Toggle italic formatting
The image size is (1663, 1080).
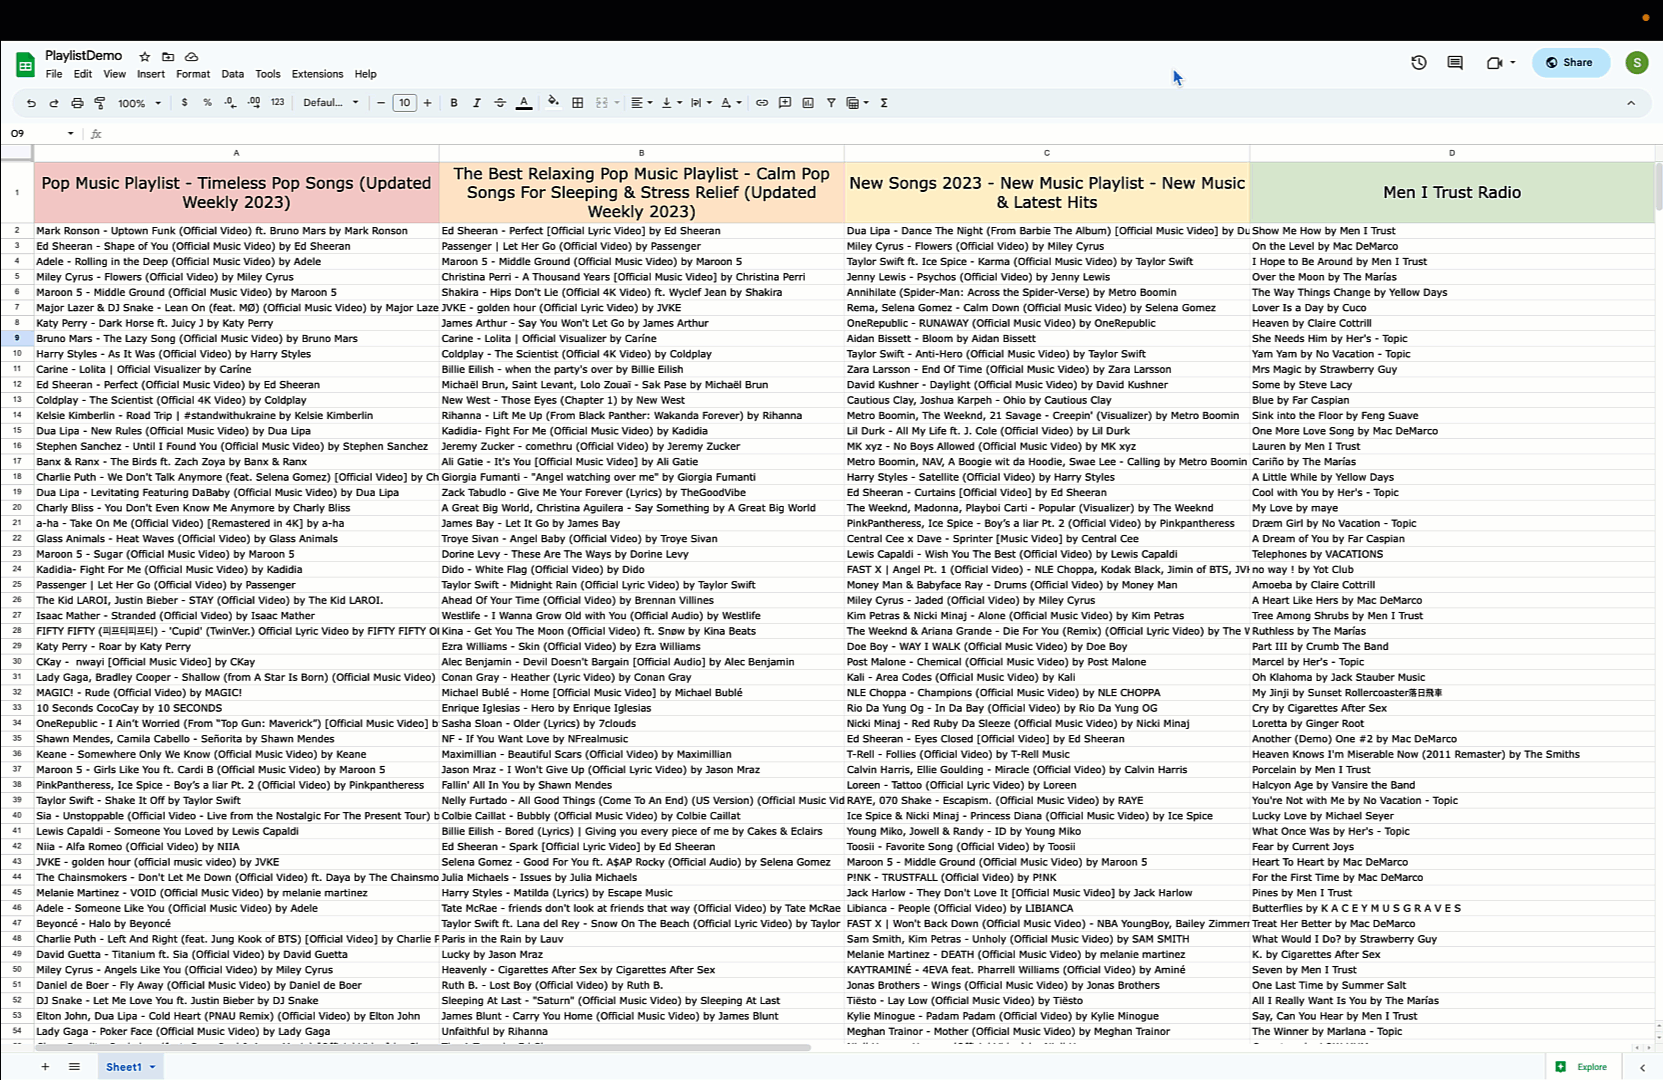coord(477,103)
